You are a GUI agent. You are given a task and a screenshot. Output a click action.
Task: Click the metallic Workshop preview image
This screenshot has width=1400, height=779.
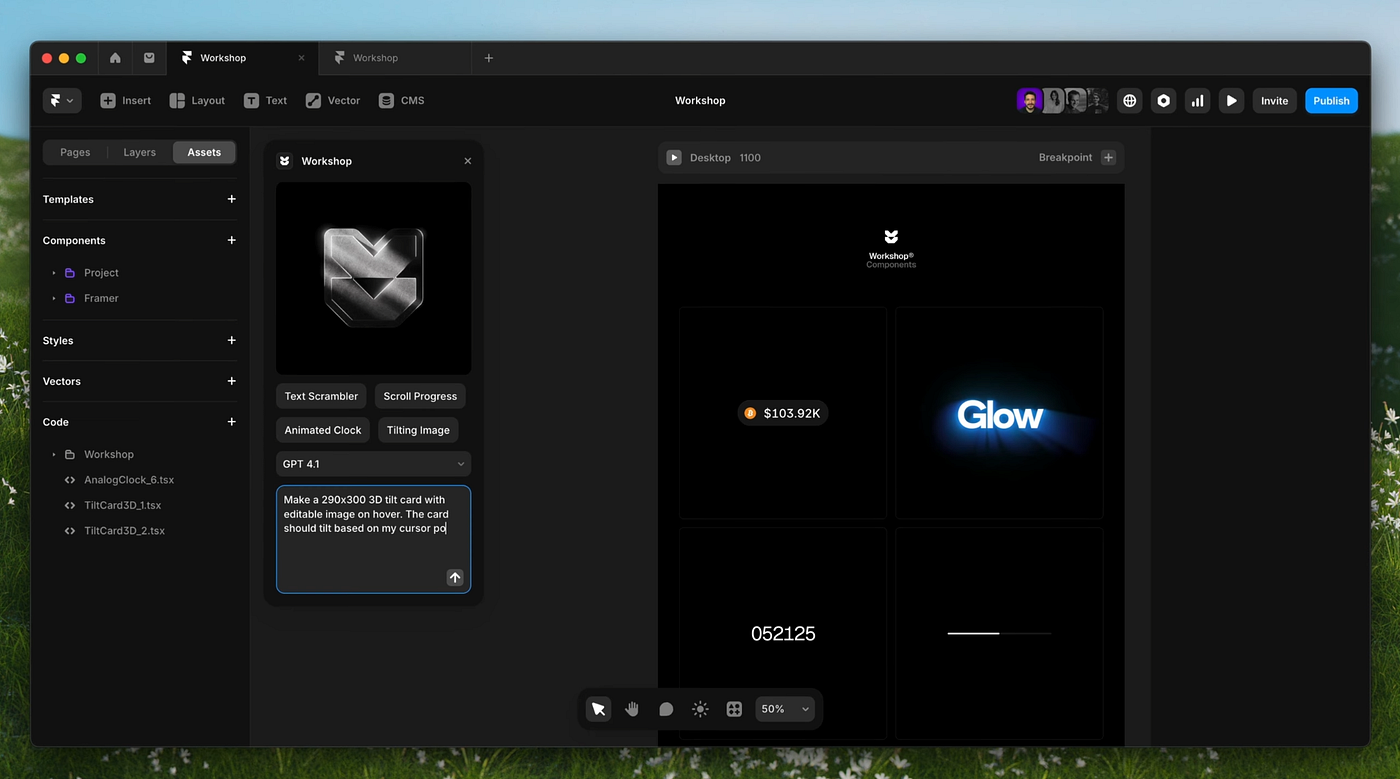374,278
